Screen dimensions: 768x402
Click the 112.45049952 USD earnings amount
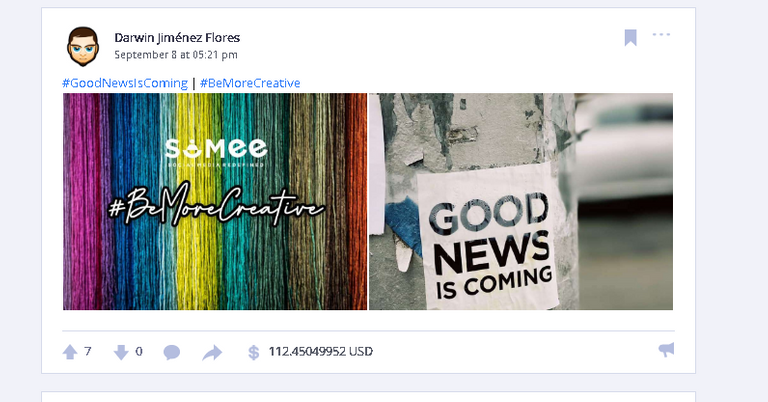click(x=320, y=352)
